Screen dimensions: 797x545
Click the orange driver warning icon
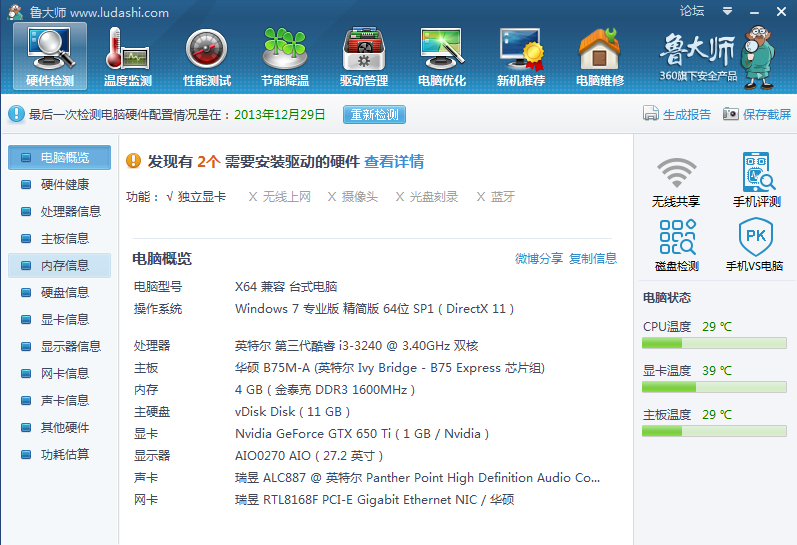[133, 161]
